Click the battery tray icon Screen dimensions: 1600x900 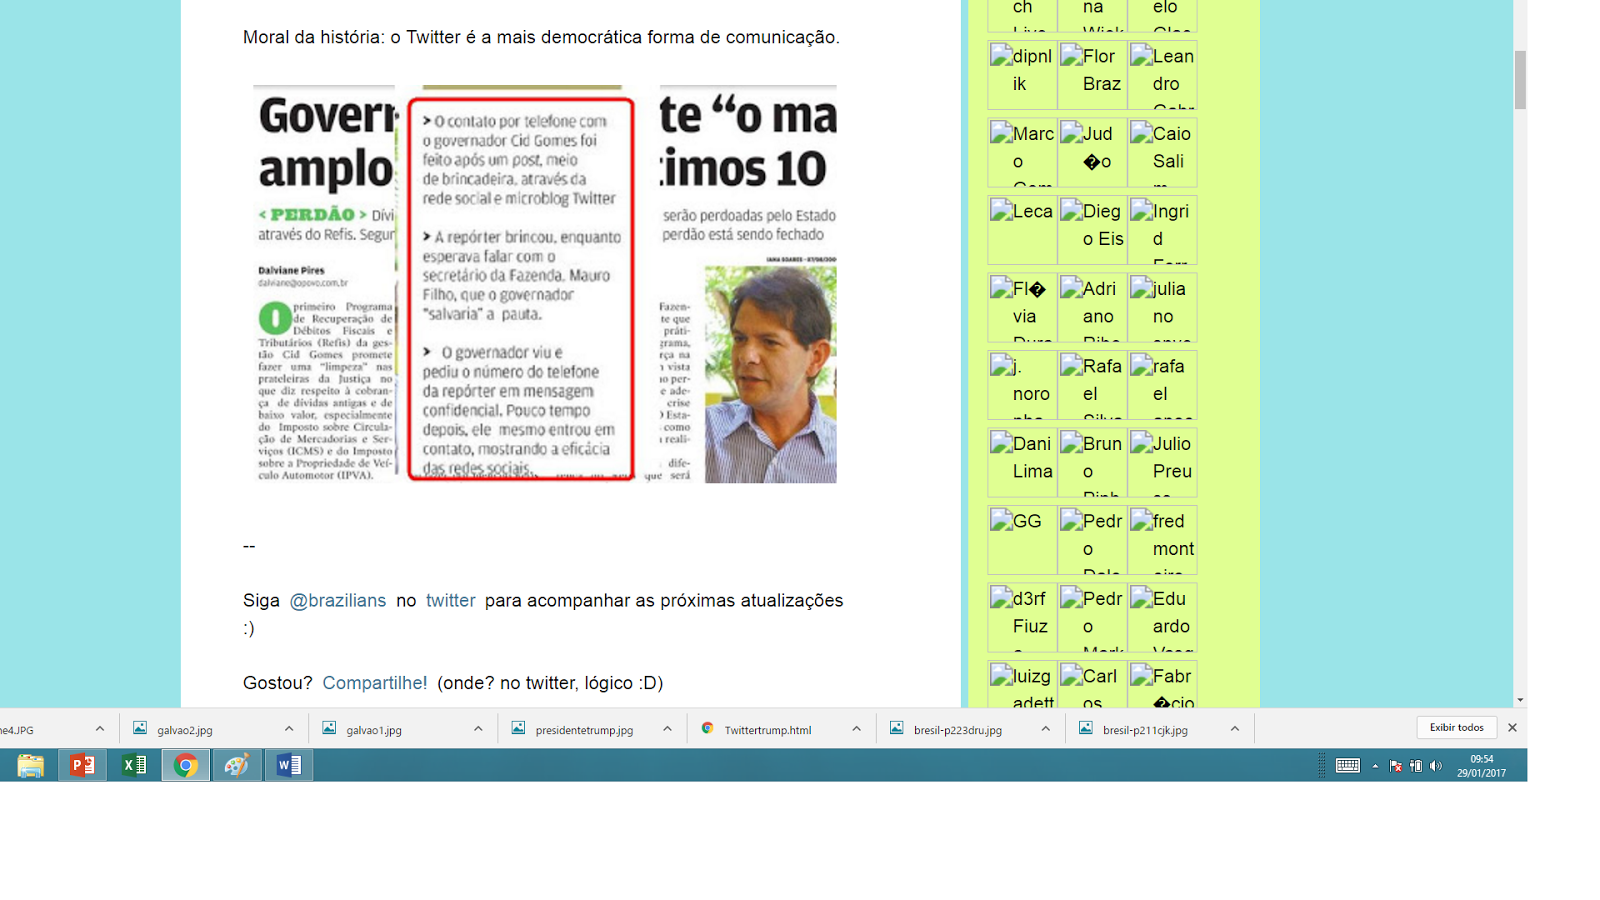(1416, 766)
